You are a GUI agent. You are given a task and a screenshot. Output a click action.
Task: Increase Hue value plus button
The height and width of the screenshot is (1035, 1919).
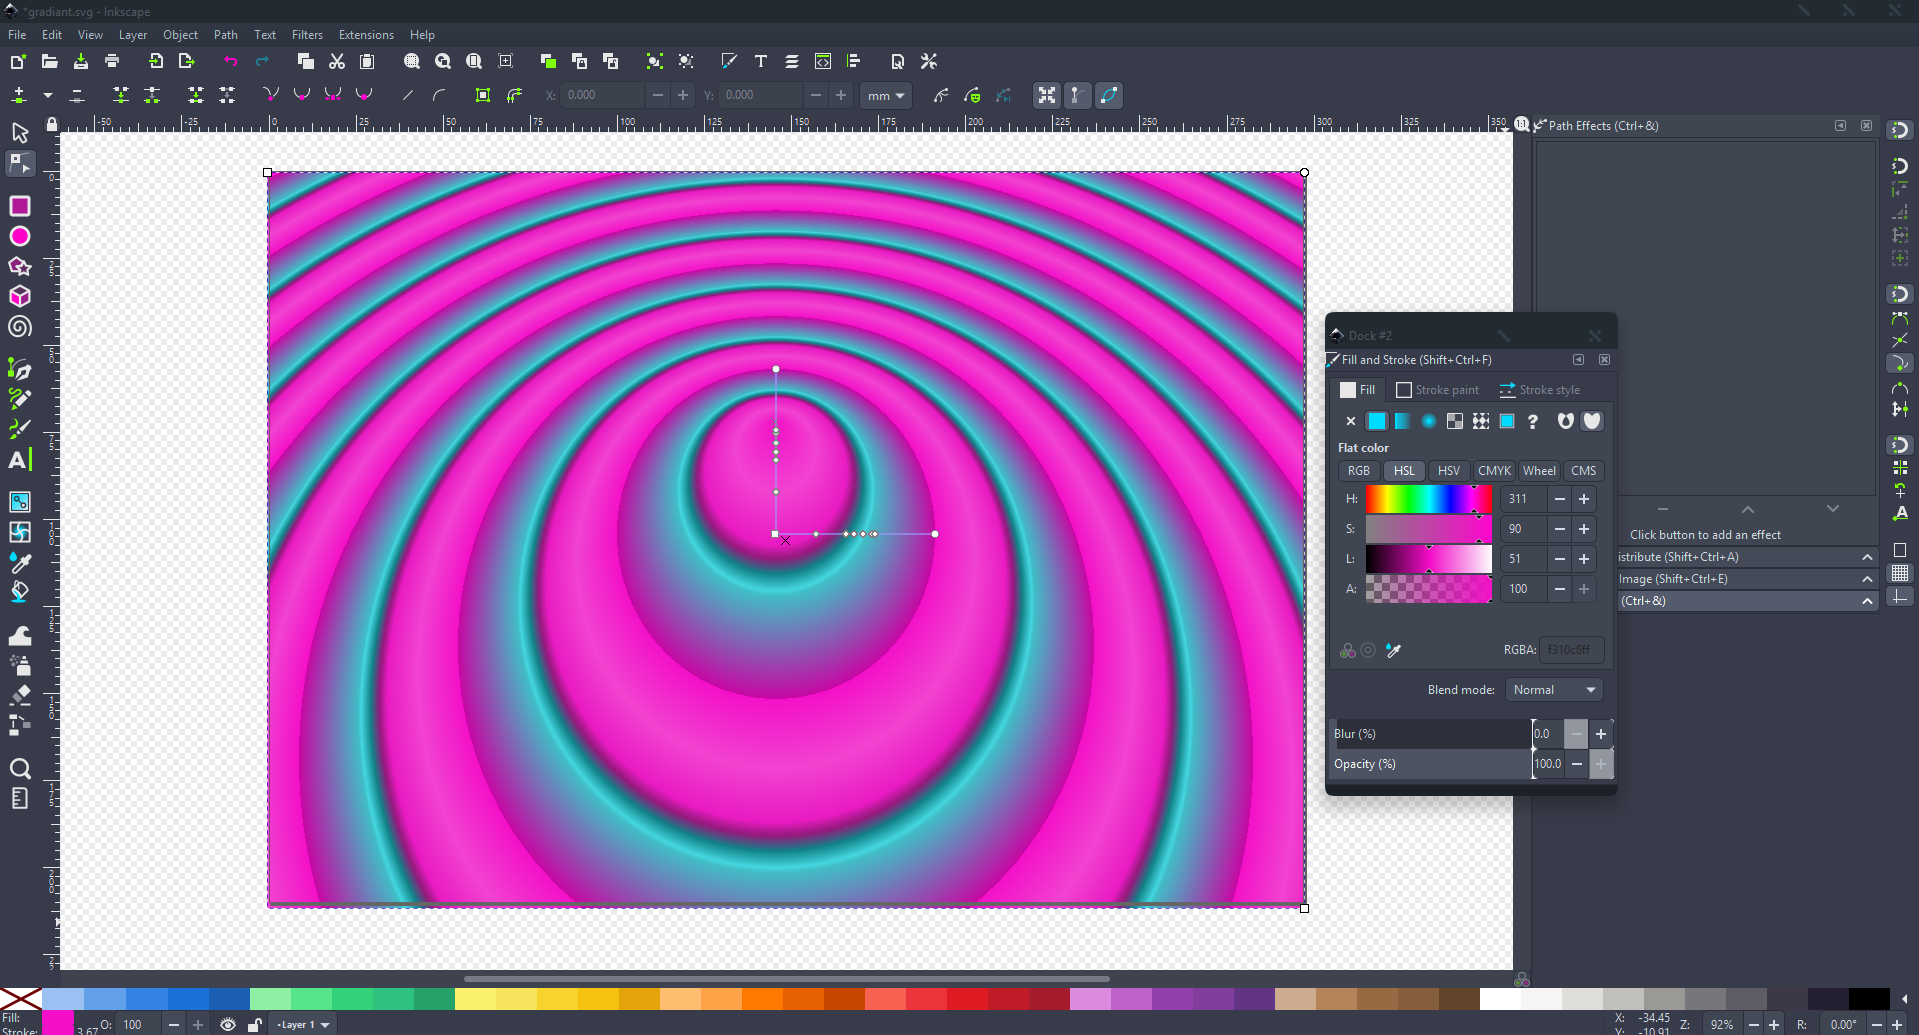1584,499
